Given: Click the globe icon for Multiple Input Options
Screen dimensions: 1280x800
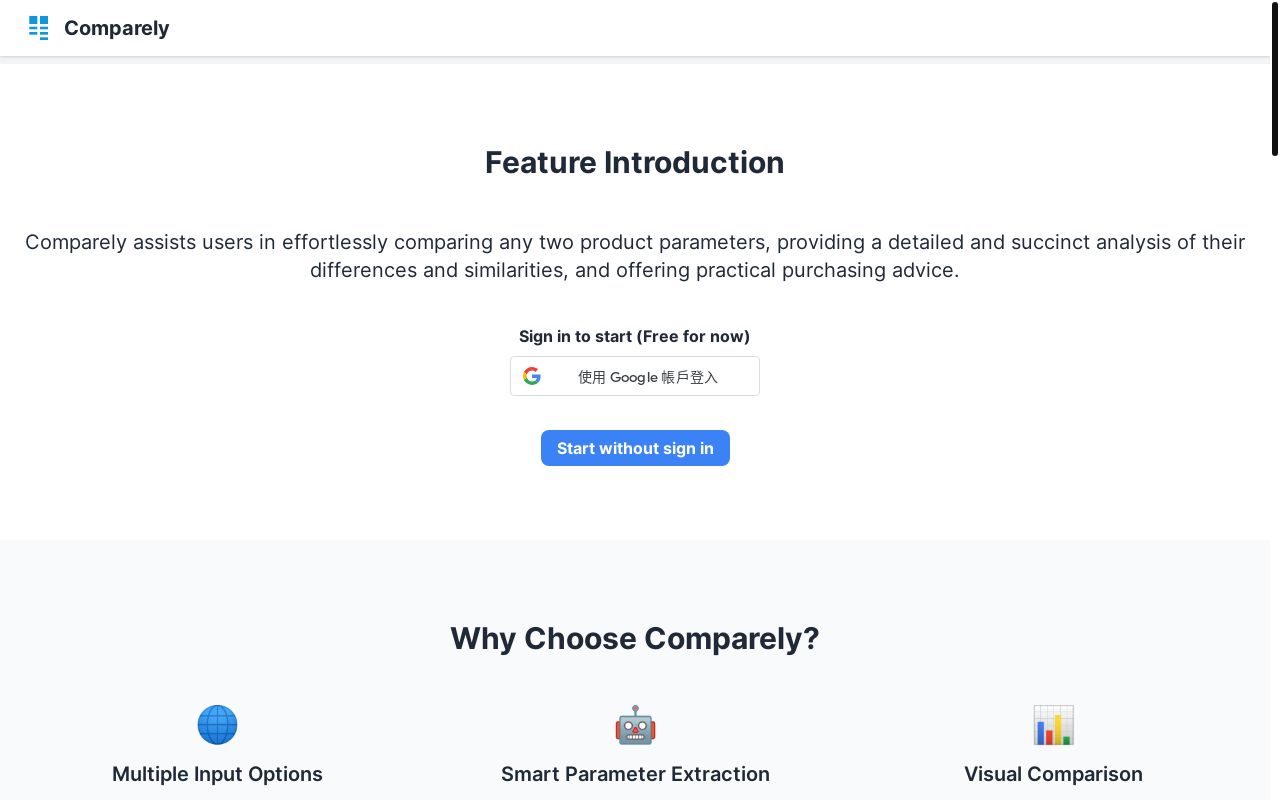Looking at the screenshot, I should pyautogui.click(x=217, y=725).
